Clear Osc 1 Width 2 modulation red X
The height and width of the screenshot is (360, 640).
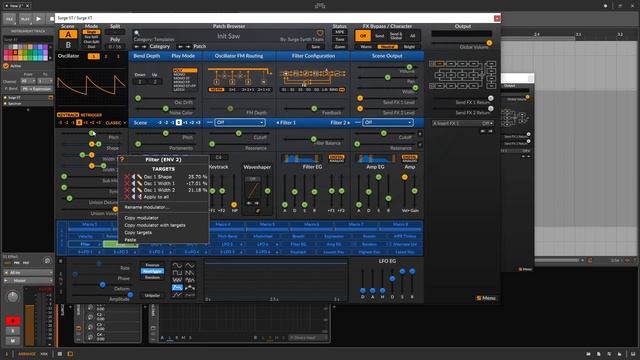[x=127, y=190]
